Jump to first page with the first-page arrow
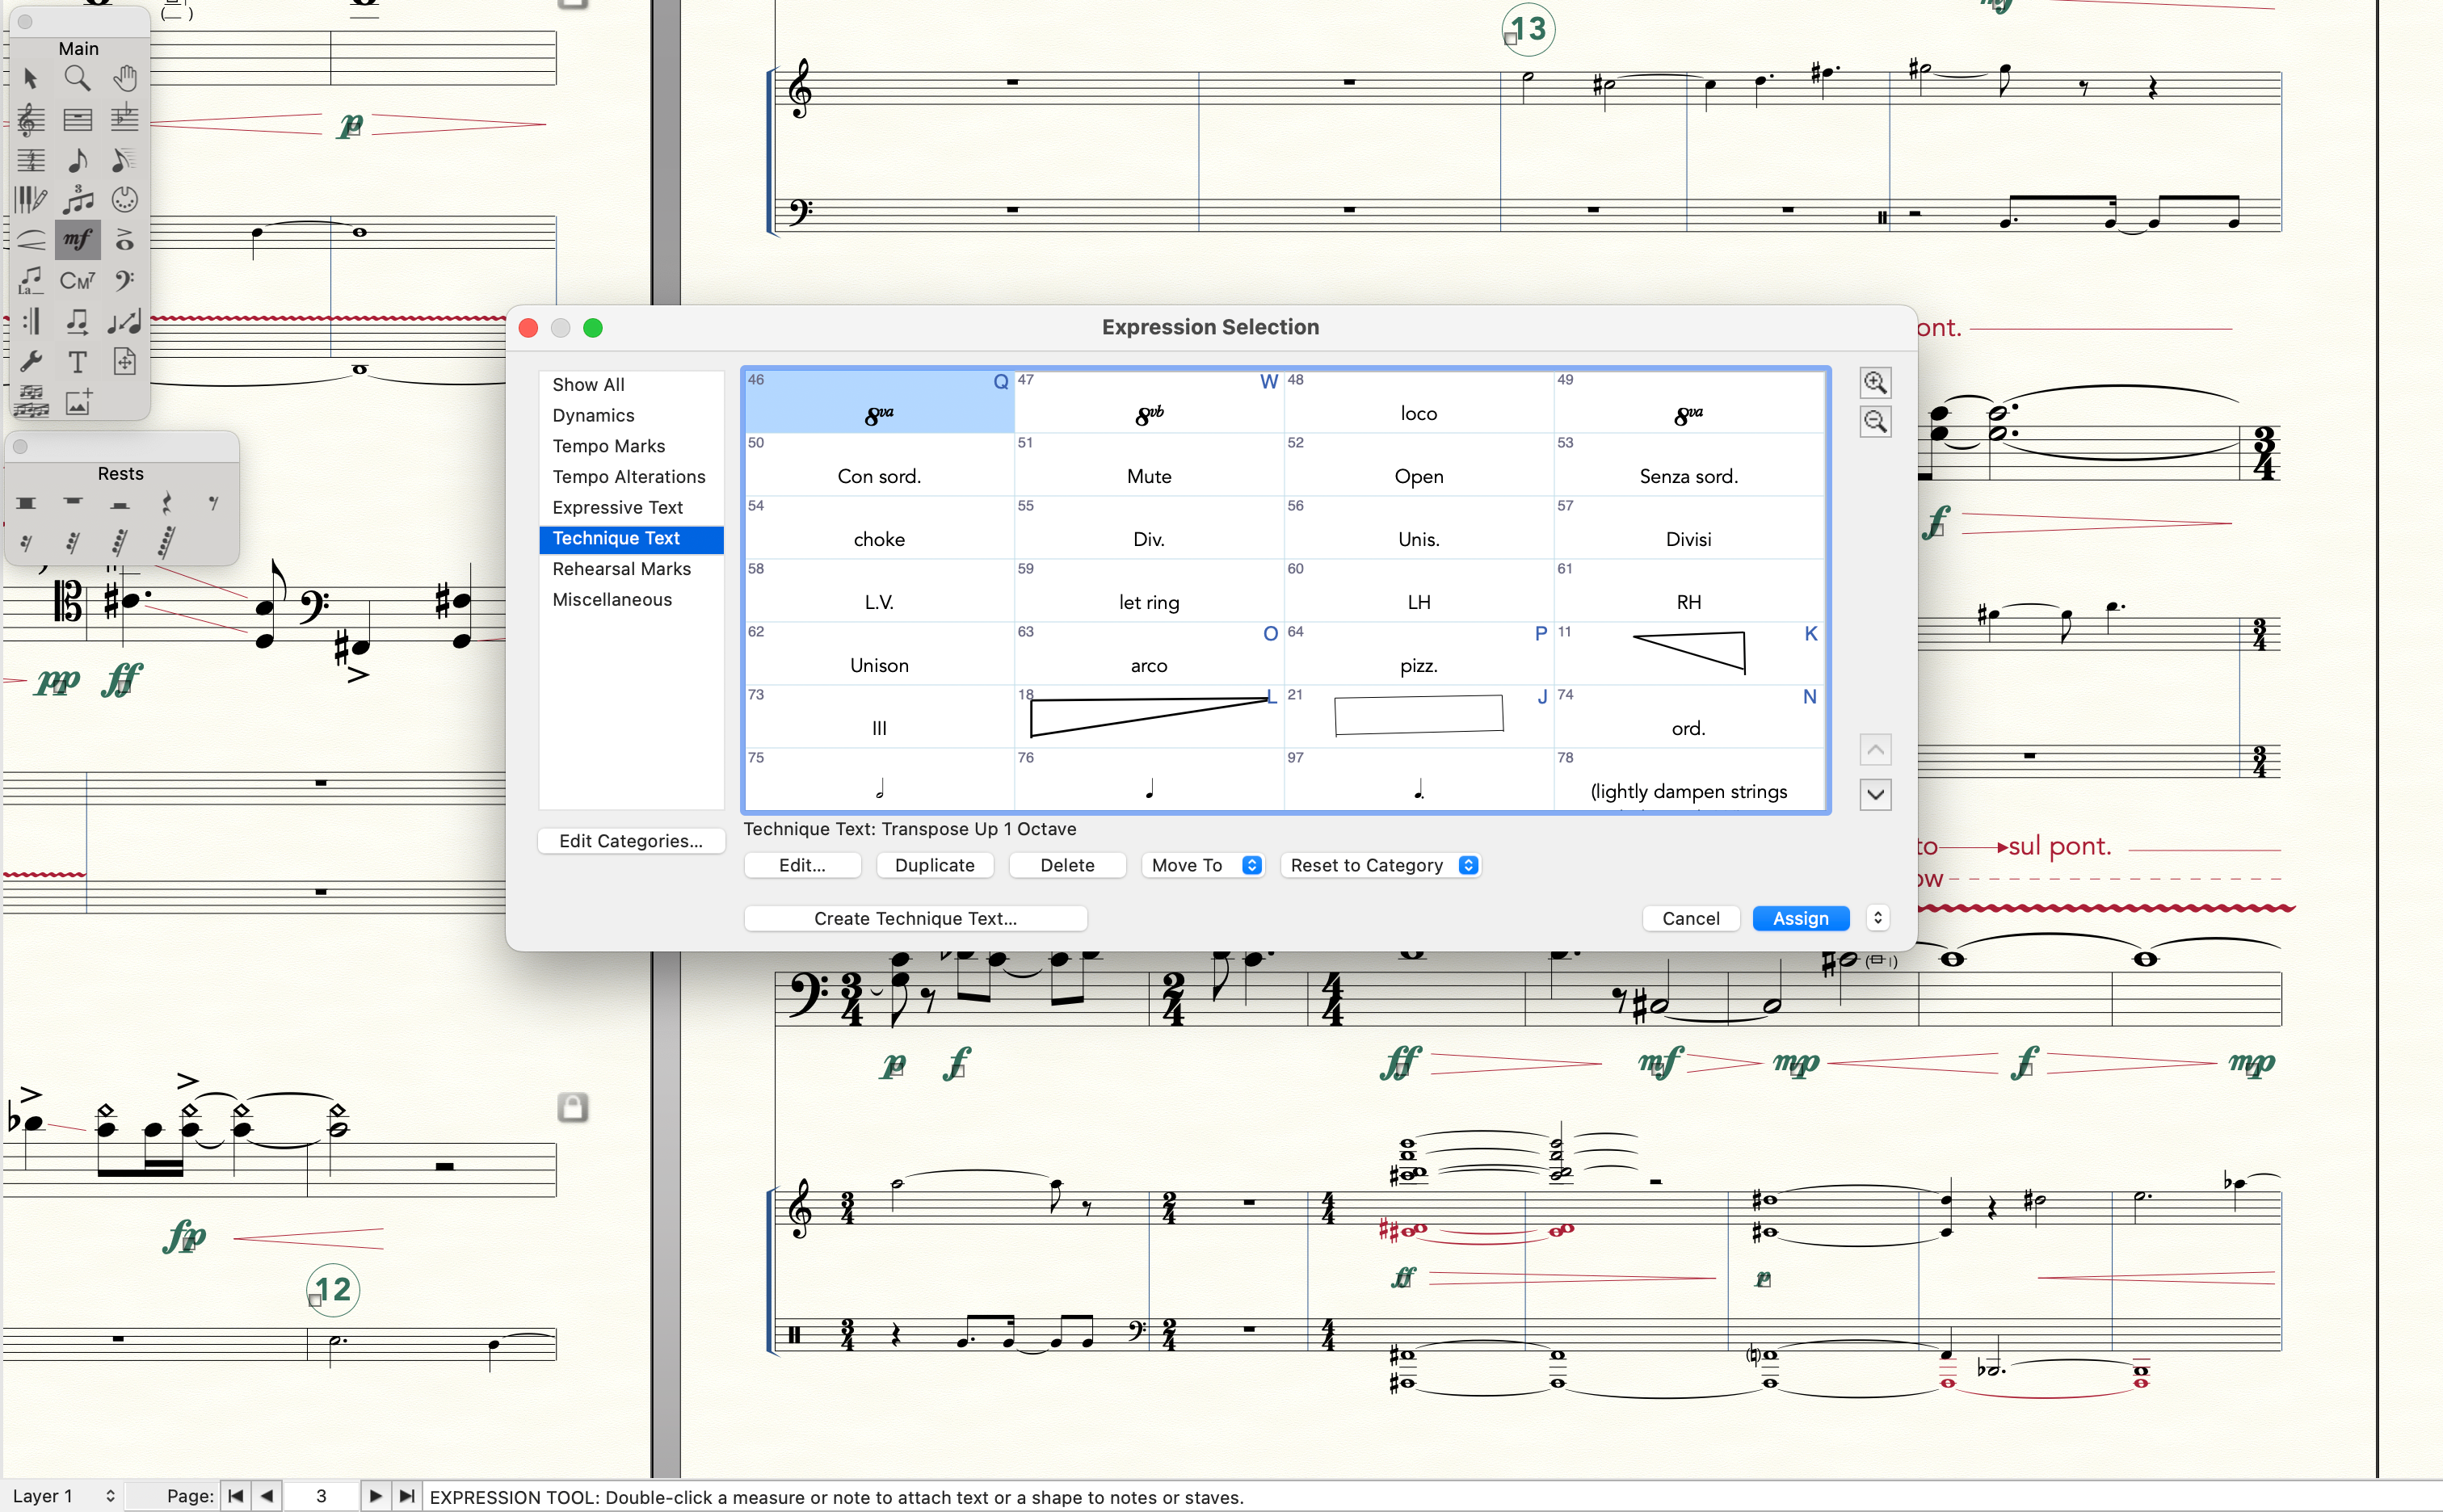Viewport: 2443px width, 1512px height. (x=236, y=1496)
